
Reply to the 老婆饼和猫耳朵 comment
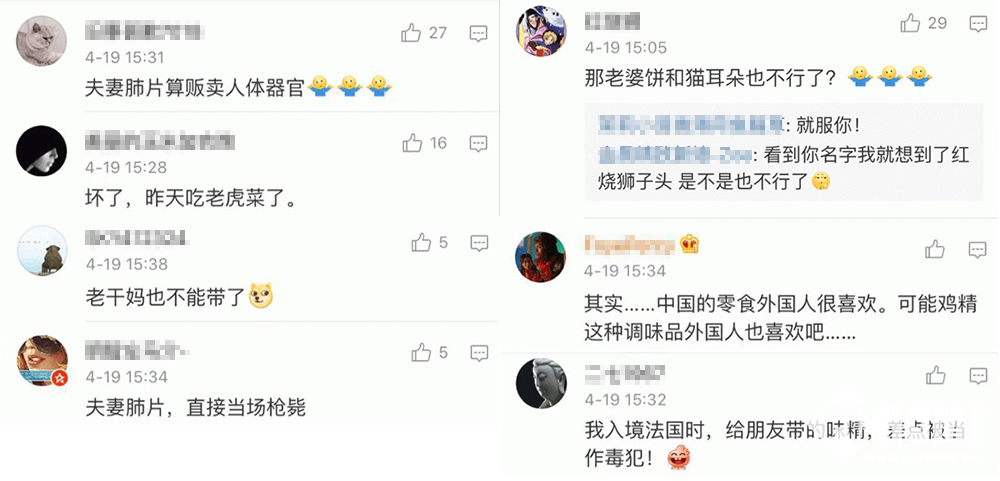pos(978,24)
